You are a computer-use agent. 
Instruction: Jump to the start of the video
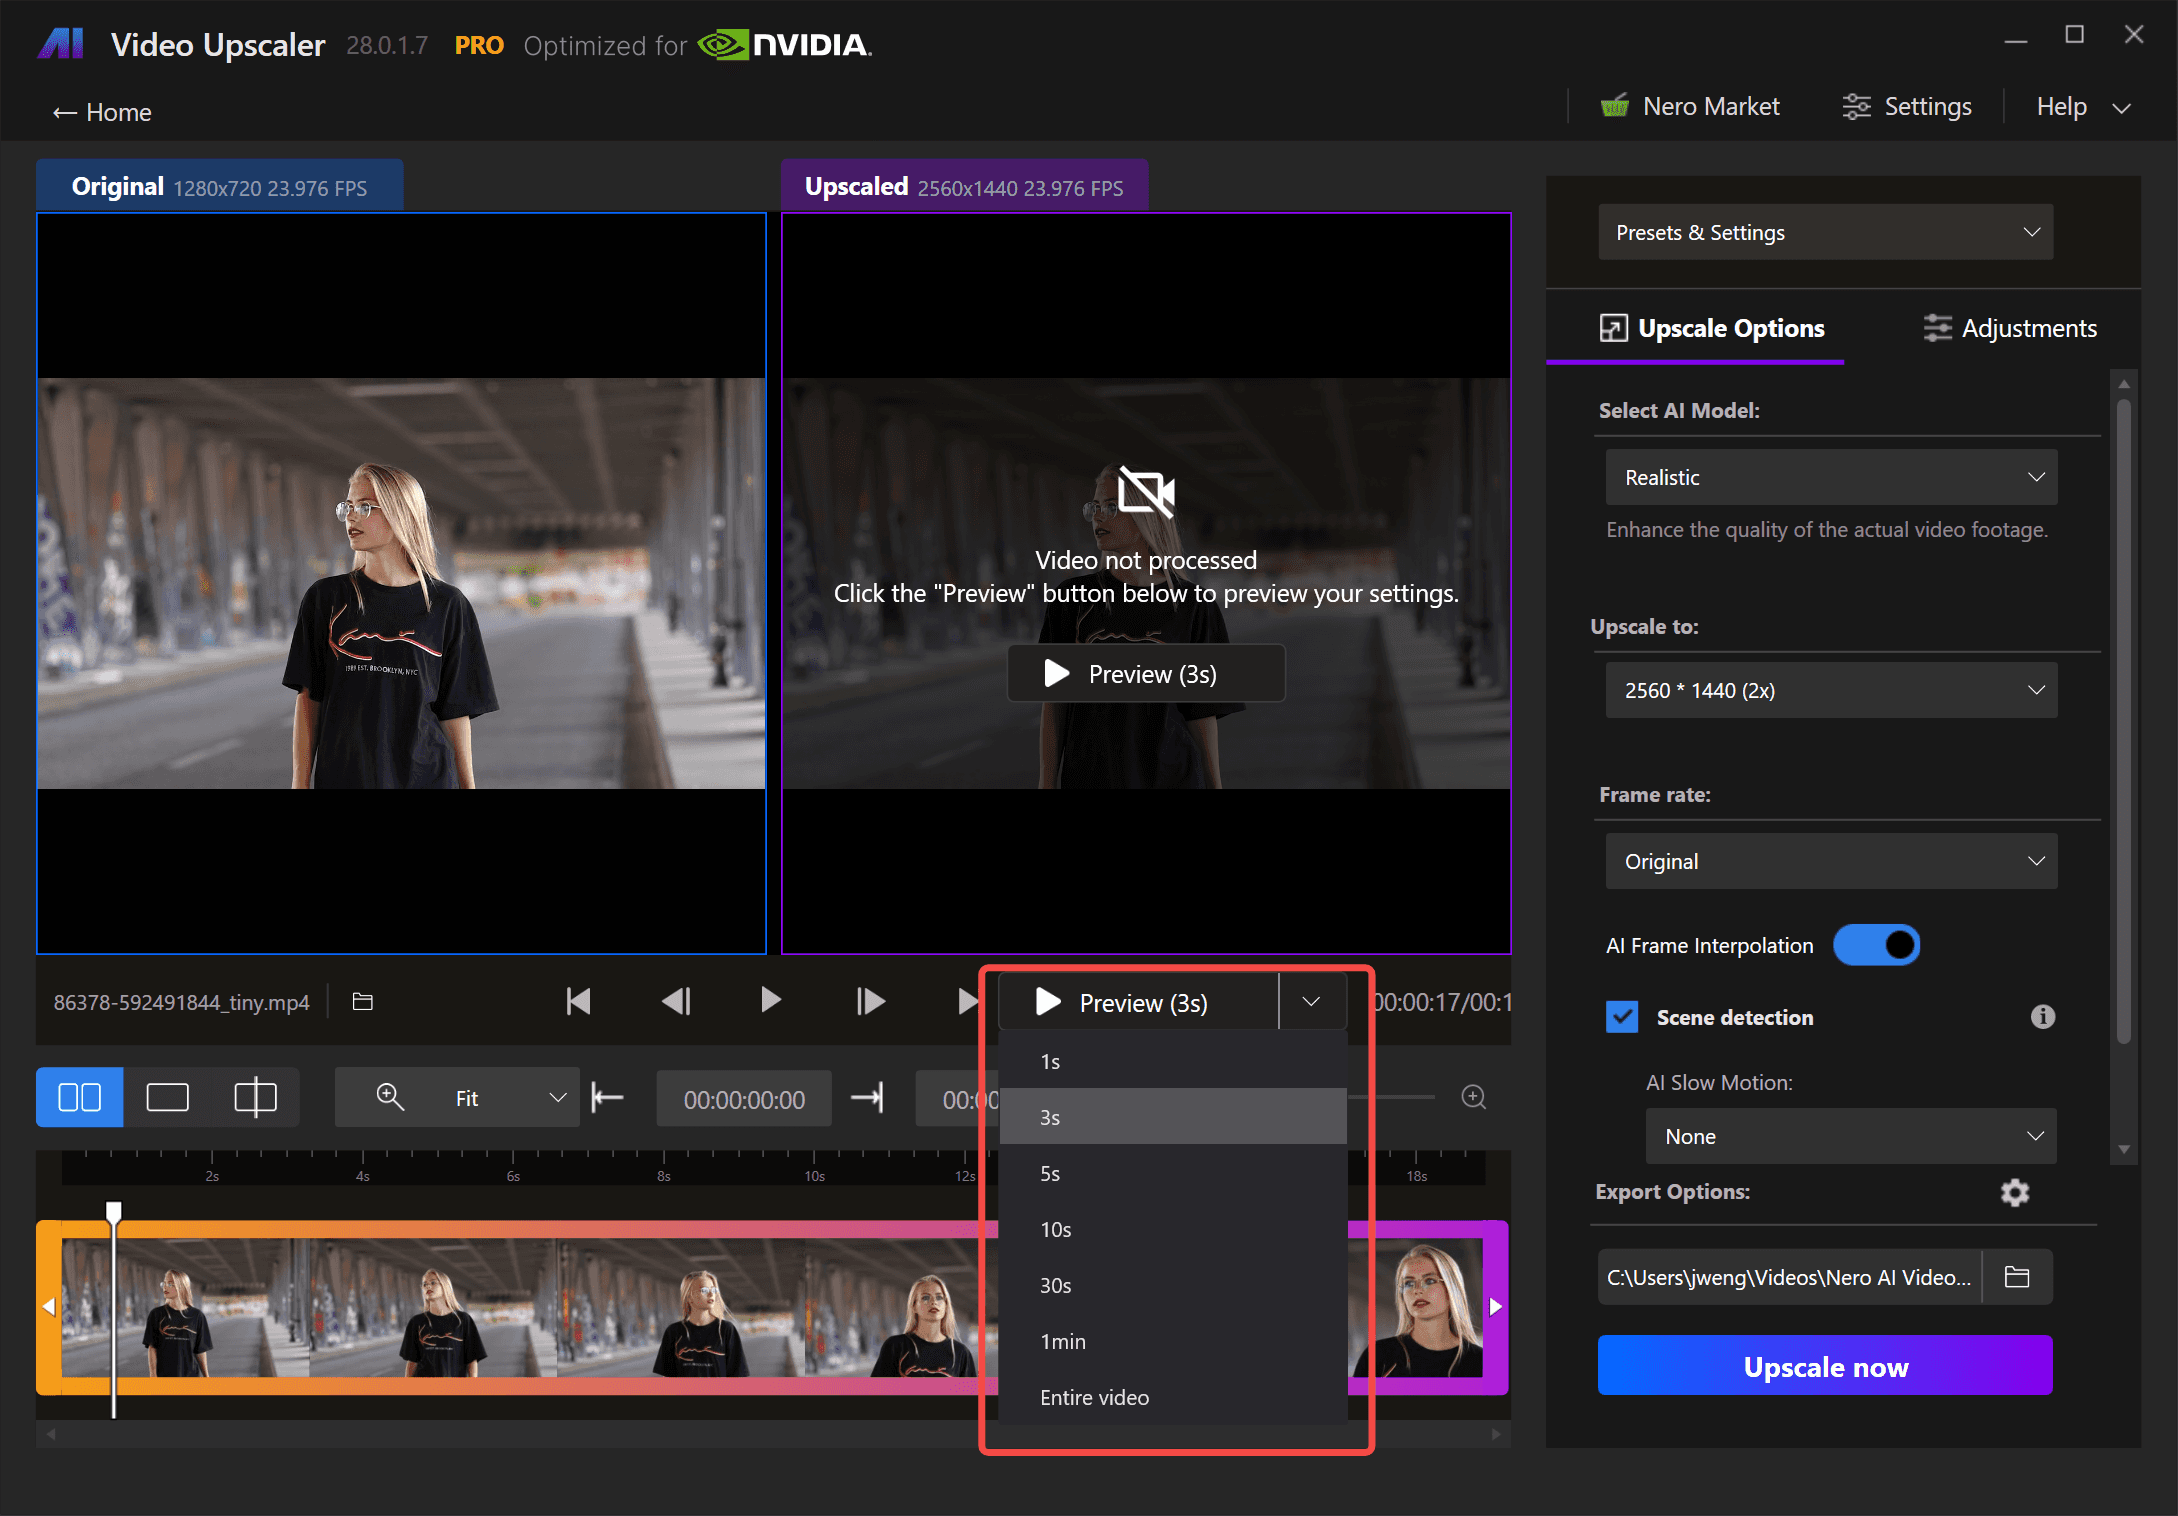point(578,1001)
